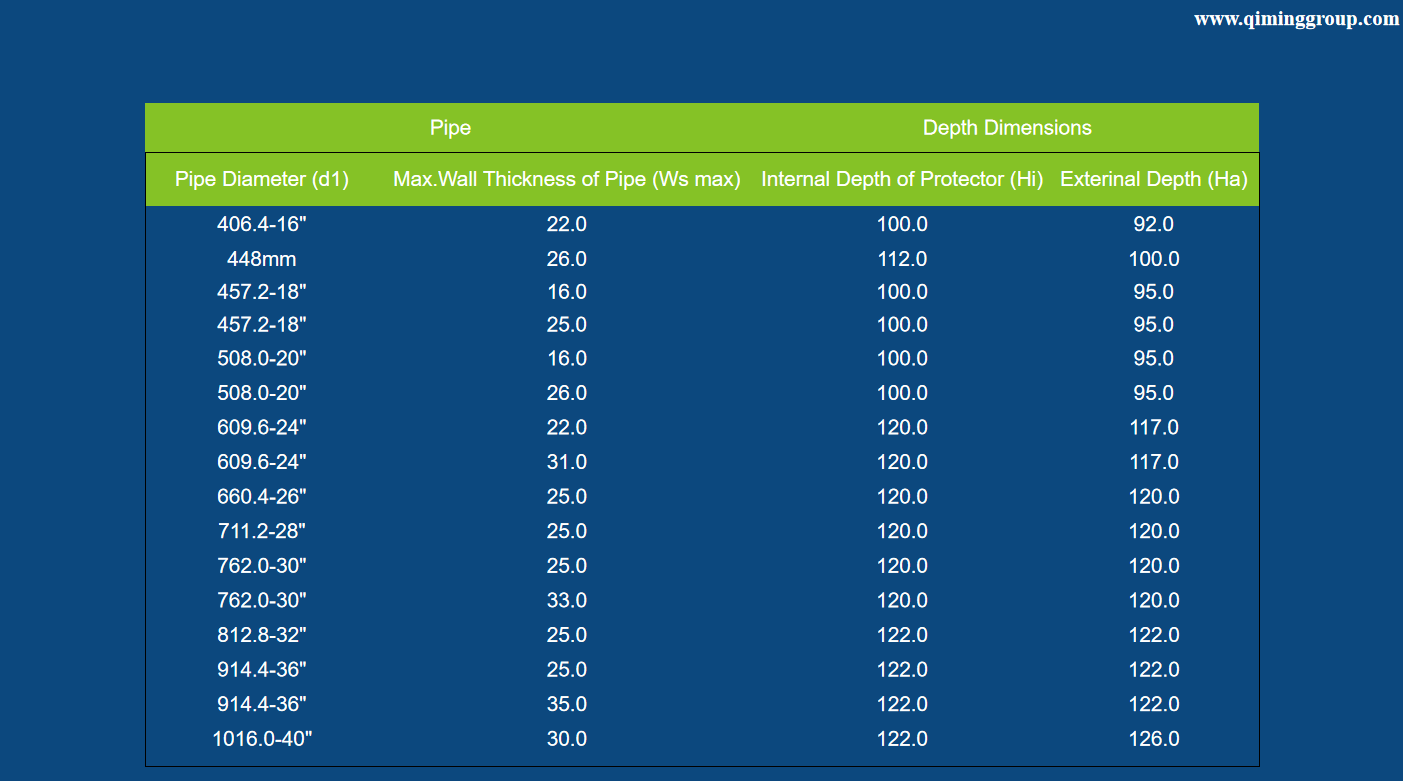
Task: Click the 33.0 wall thickness value
Action: (566, 601)
